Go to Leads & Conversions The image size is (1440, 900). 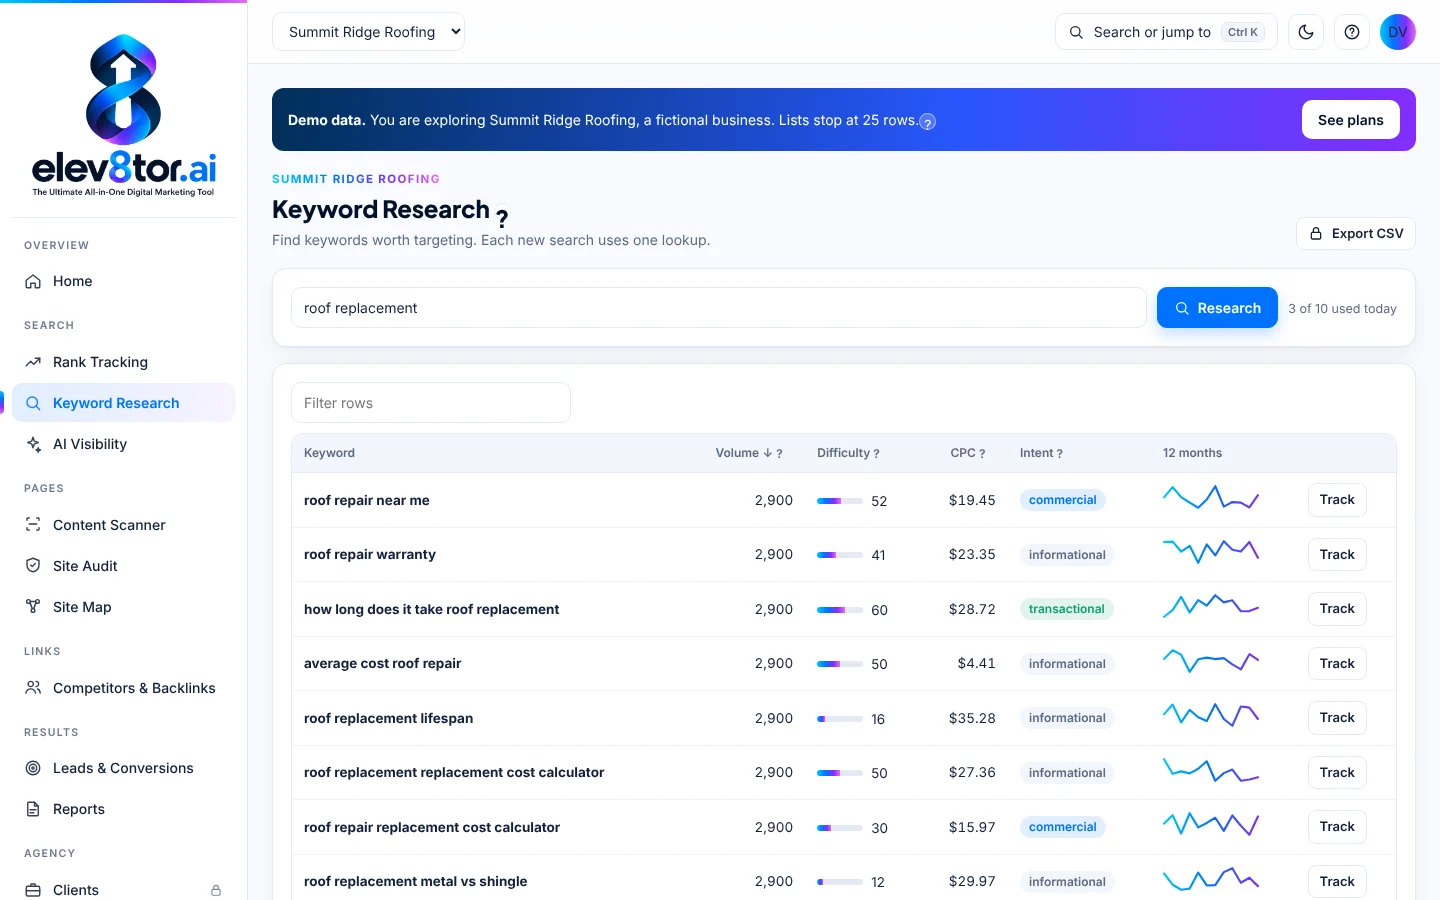123,768
